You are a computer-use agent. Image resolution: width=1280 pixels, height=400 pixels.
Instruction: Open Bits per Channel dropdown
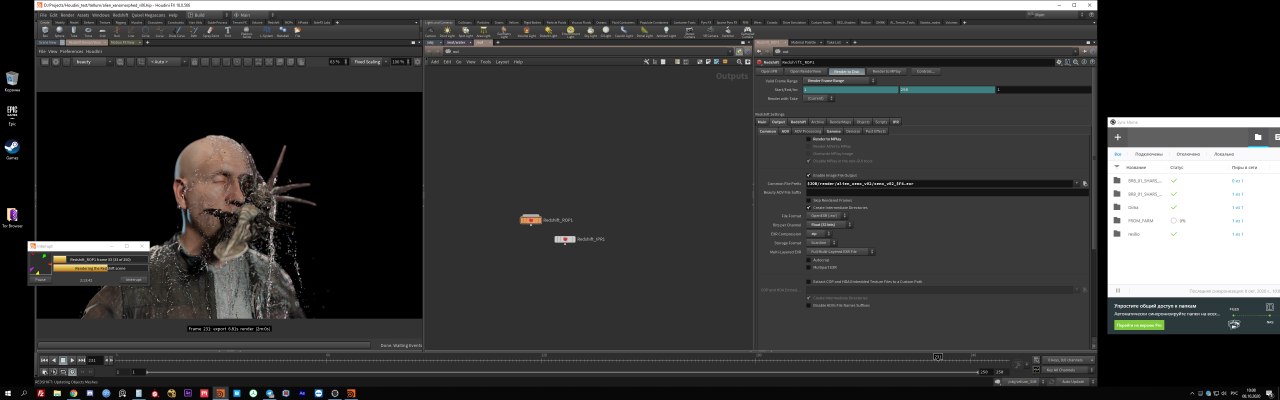(829, 224)
